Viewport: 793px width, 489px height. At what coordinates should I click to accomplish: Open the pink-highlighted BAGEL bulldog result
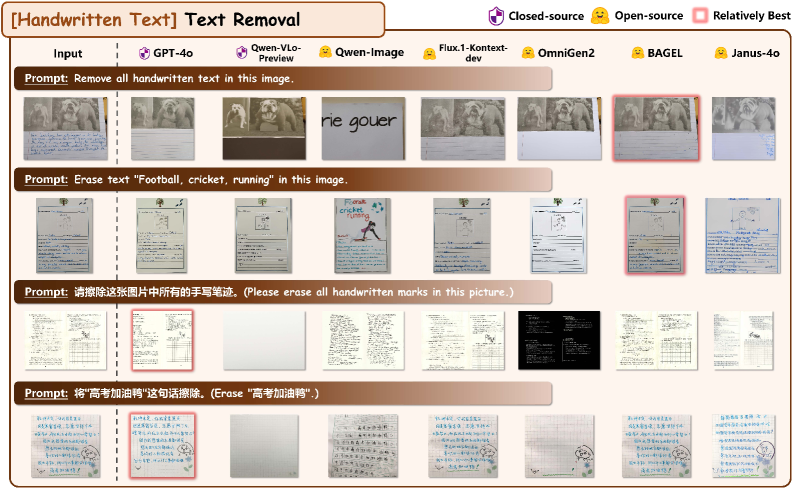coord(656,128)
